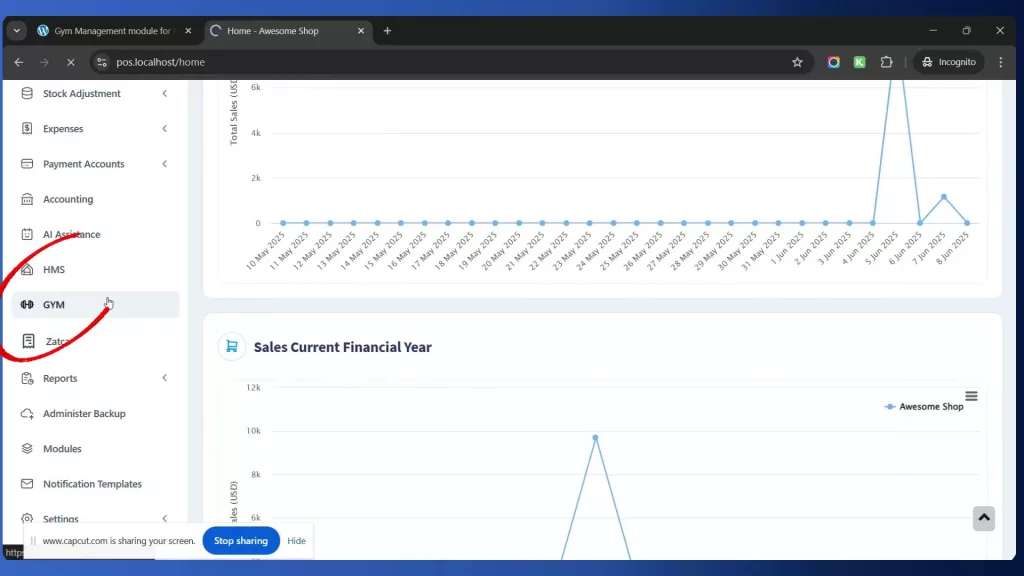Expand the Stock Adjustment submenu chevron
1024x576 pixels.
tap(165, 93)
